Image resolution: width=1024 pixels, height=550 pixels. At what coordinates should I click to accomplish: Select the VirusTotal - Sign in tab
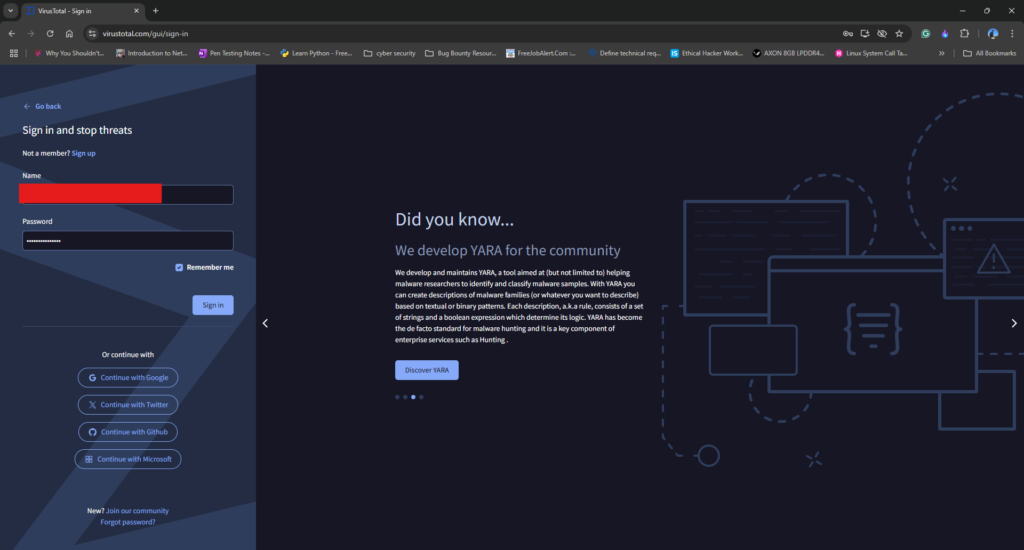[82, 10]
